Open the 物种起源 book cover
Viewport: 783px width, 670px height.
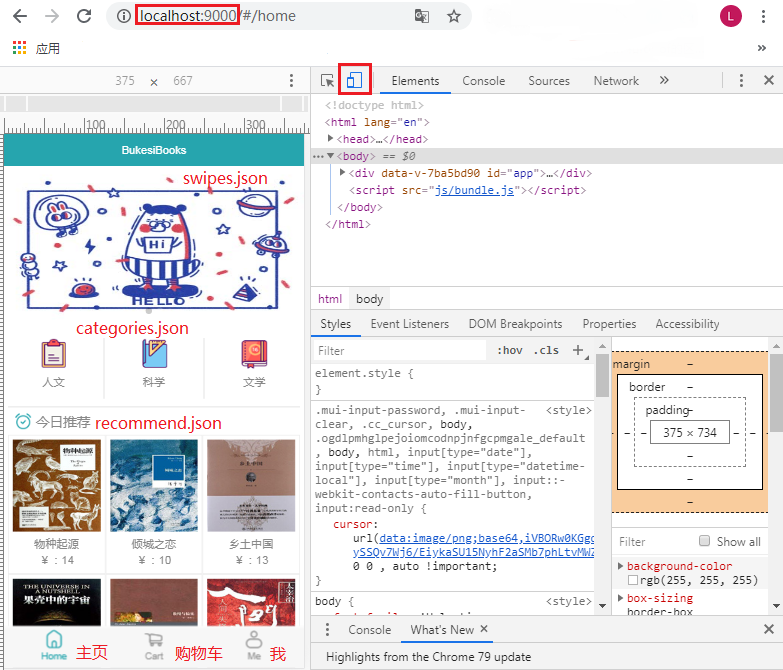click(56, 486)
